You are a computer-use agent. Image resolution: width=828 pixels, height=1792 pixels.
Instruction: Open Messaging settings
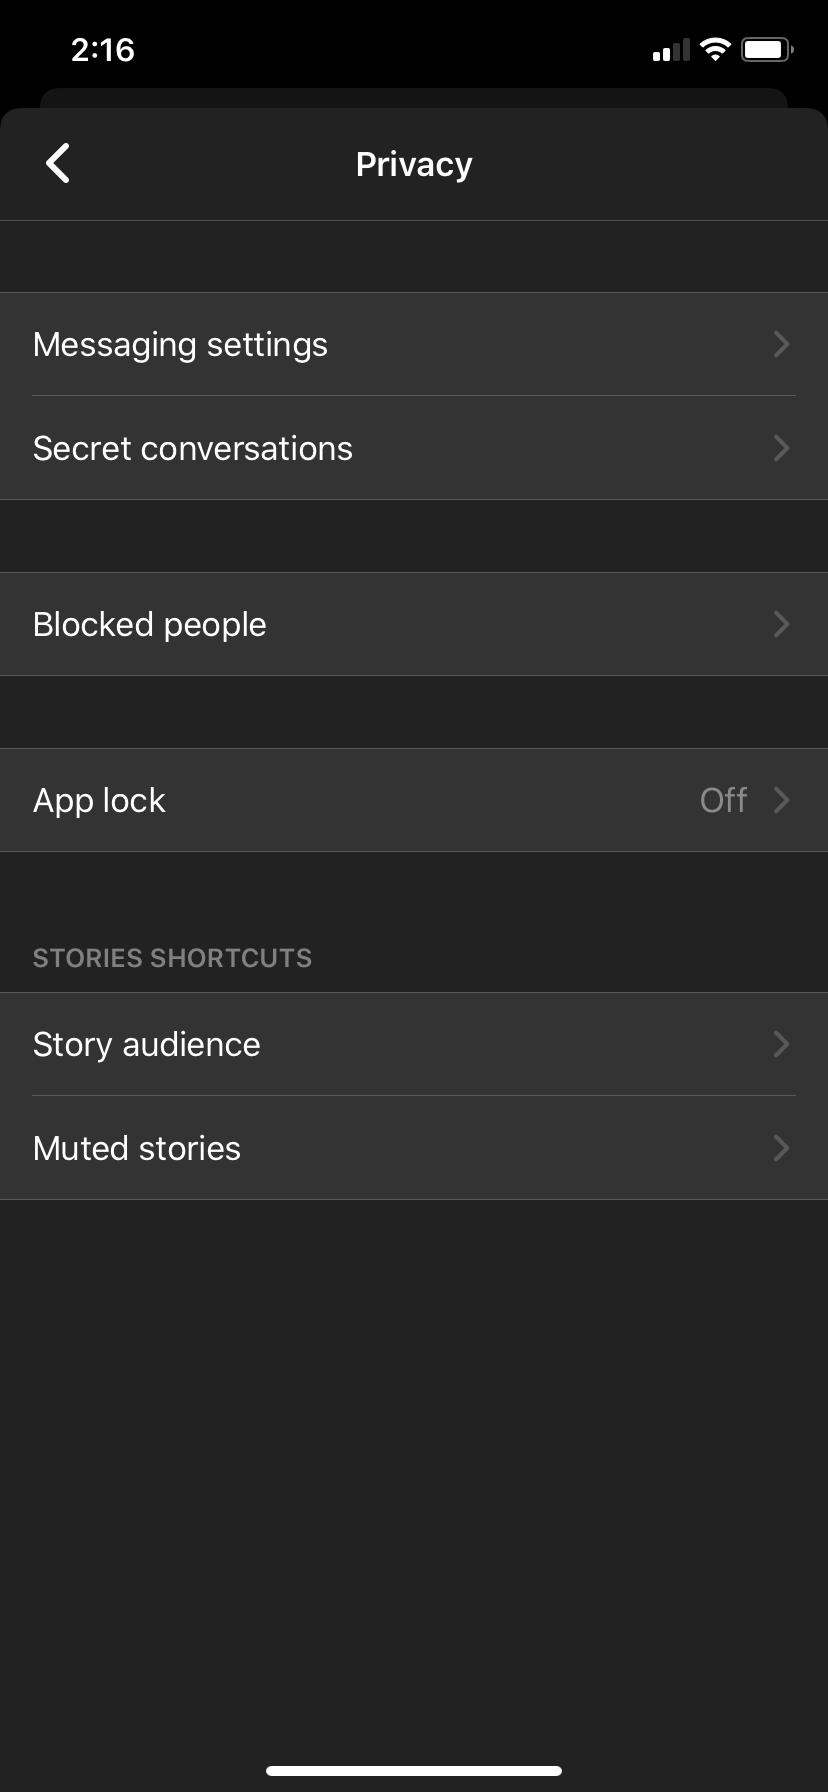tap(180, 344)
